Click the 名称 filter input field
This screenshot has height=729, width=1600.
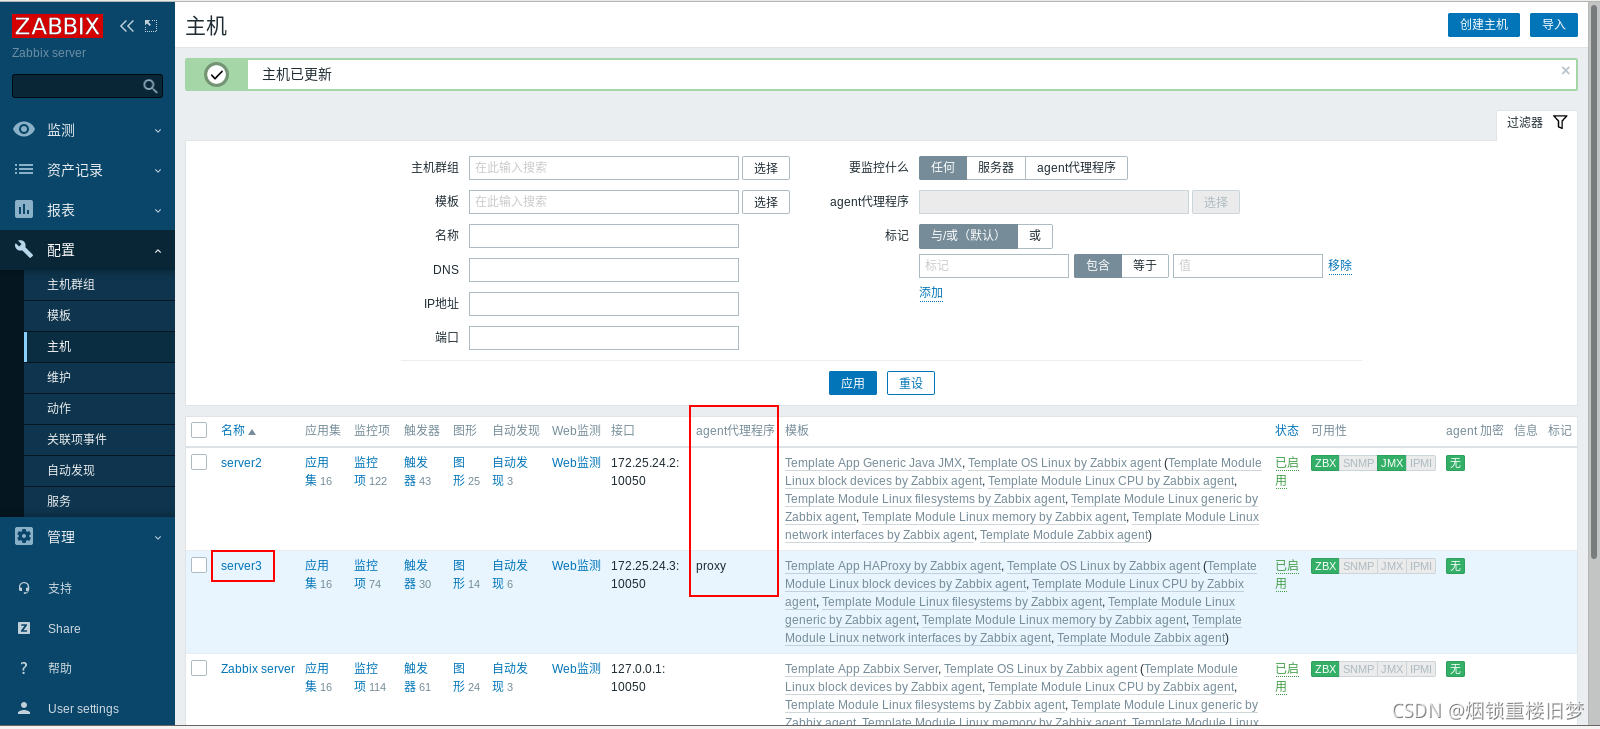click(604, 236)
